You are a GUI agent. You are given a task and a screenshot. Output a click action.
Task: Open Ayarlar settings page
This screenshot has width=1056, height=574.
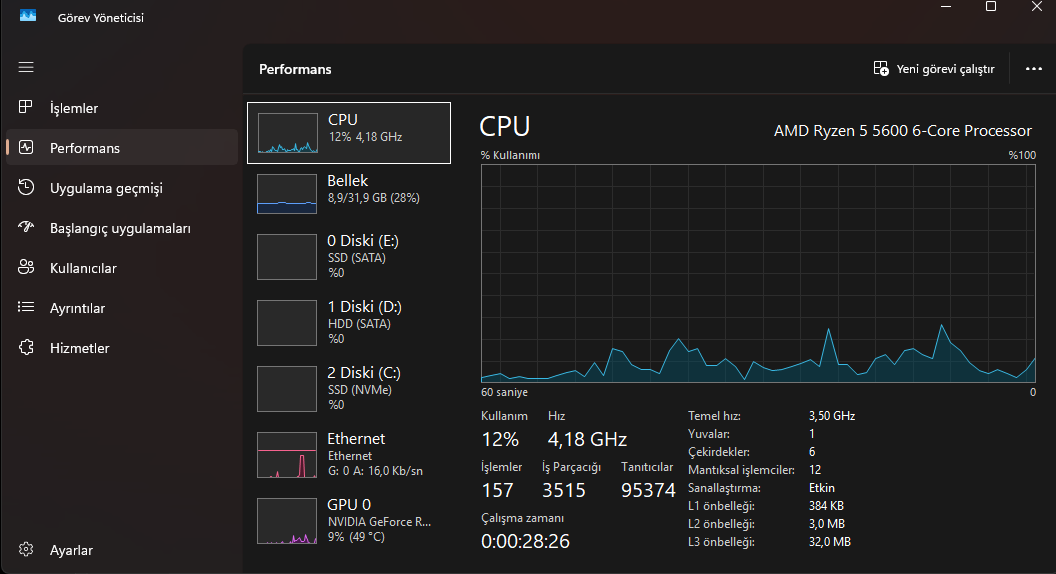(122, 550)
